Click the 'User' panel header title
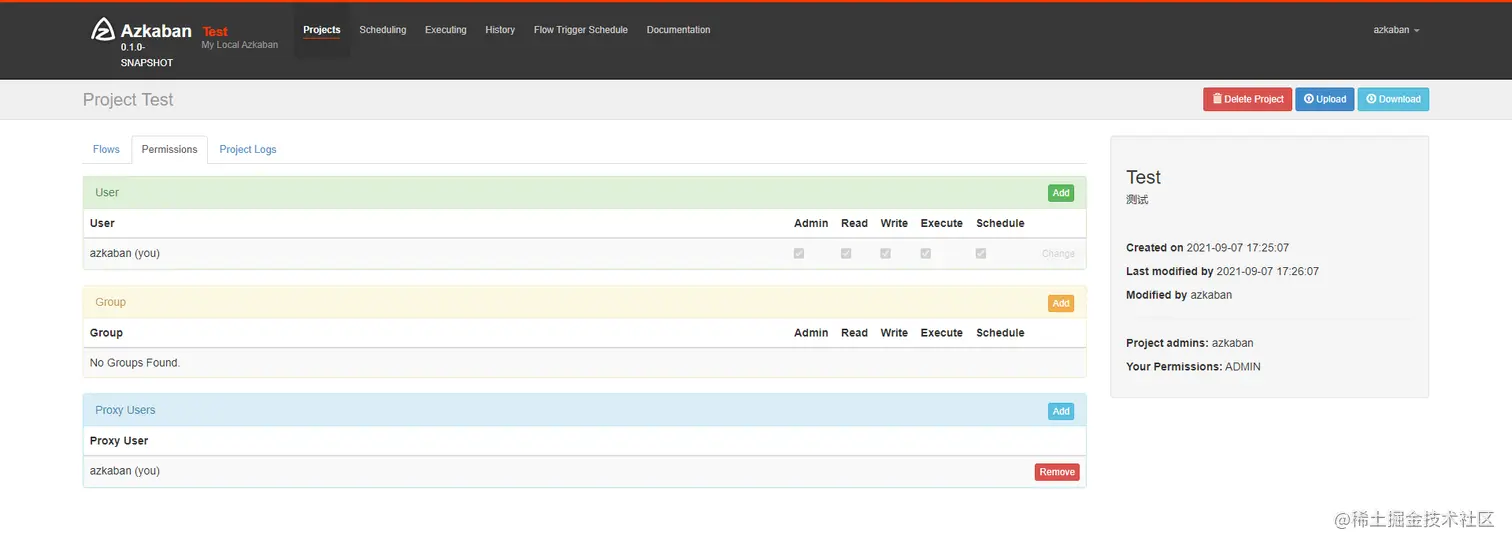The height and width of the screenshot is (547, 1512). coord(107,192)
